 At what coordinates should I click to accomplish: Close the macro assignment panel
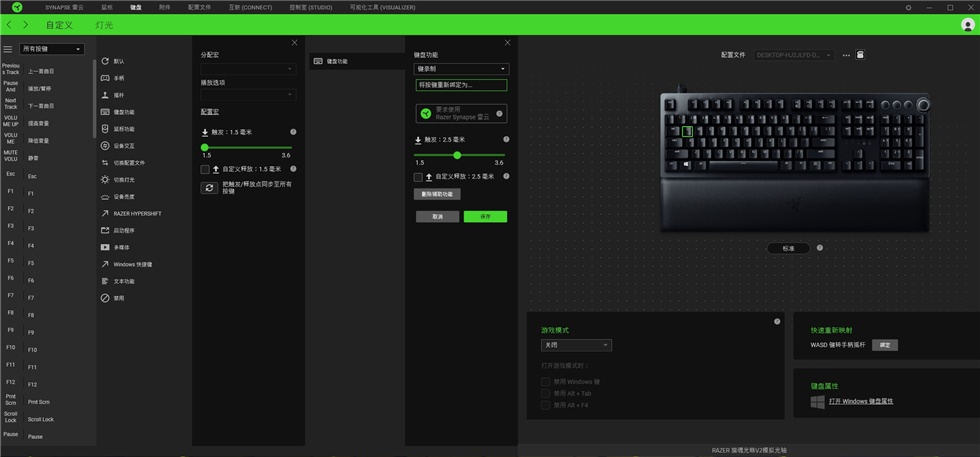pos(294,43)
